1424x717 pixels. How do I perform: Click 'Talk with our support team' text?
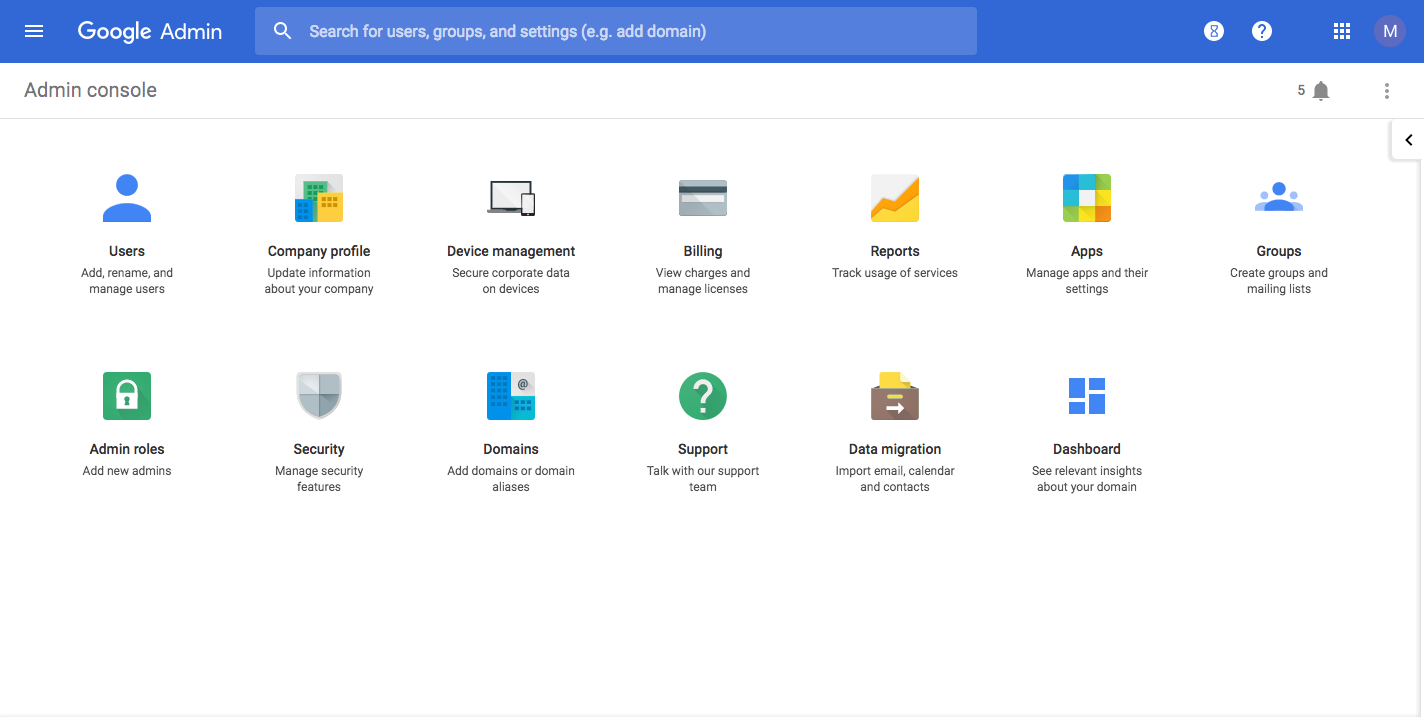click(x=703, y=479)
